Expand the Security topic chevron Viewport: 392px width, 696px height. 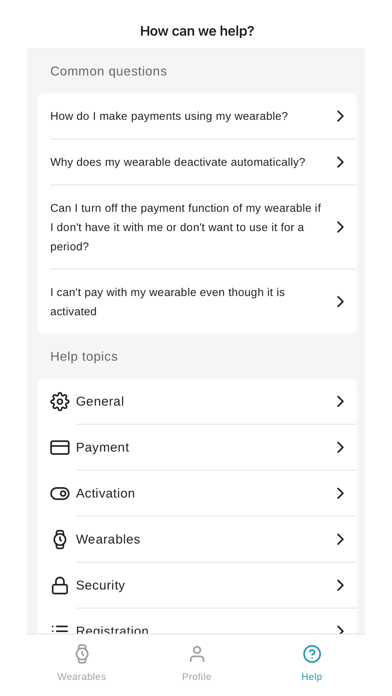(x=340, y=585)
